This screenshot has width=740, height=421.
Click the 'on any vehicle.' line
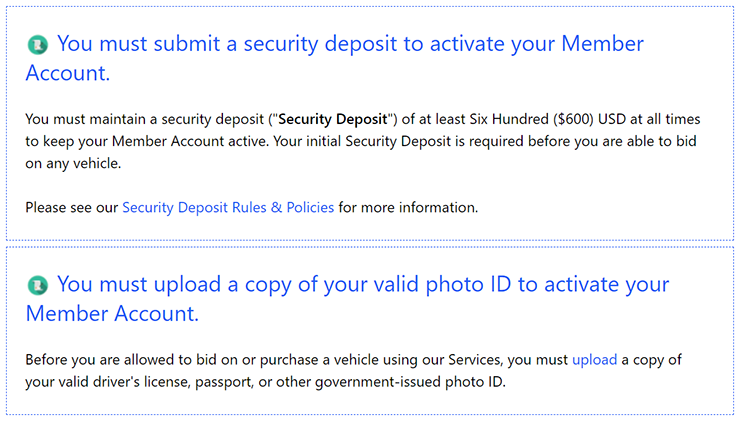(x=73, y=163)
